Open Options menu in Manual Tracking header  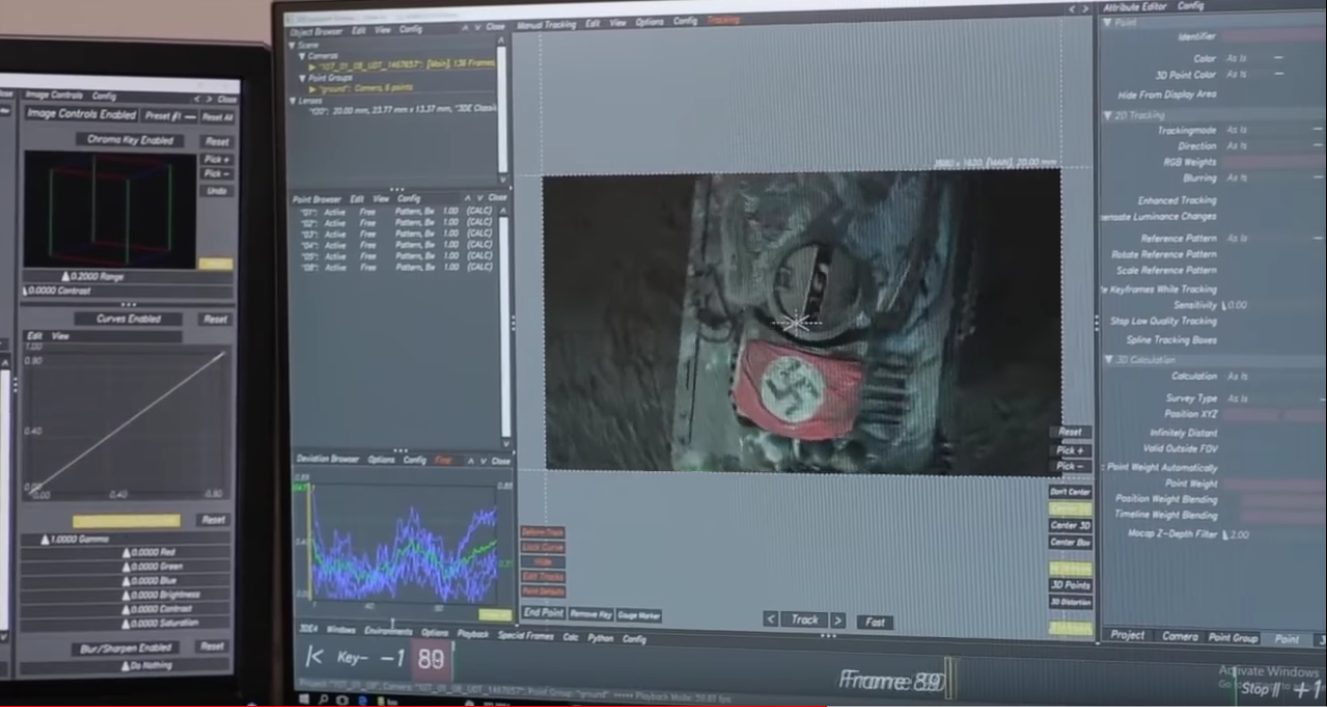tap(649, 21)
